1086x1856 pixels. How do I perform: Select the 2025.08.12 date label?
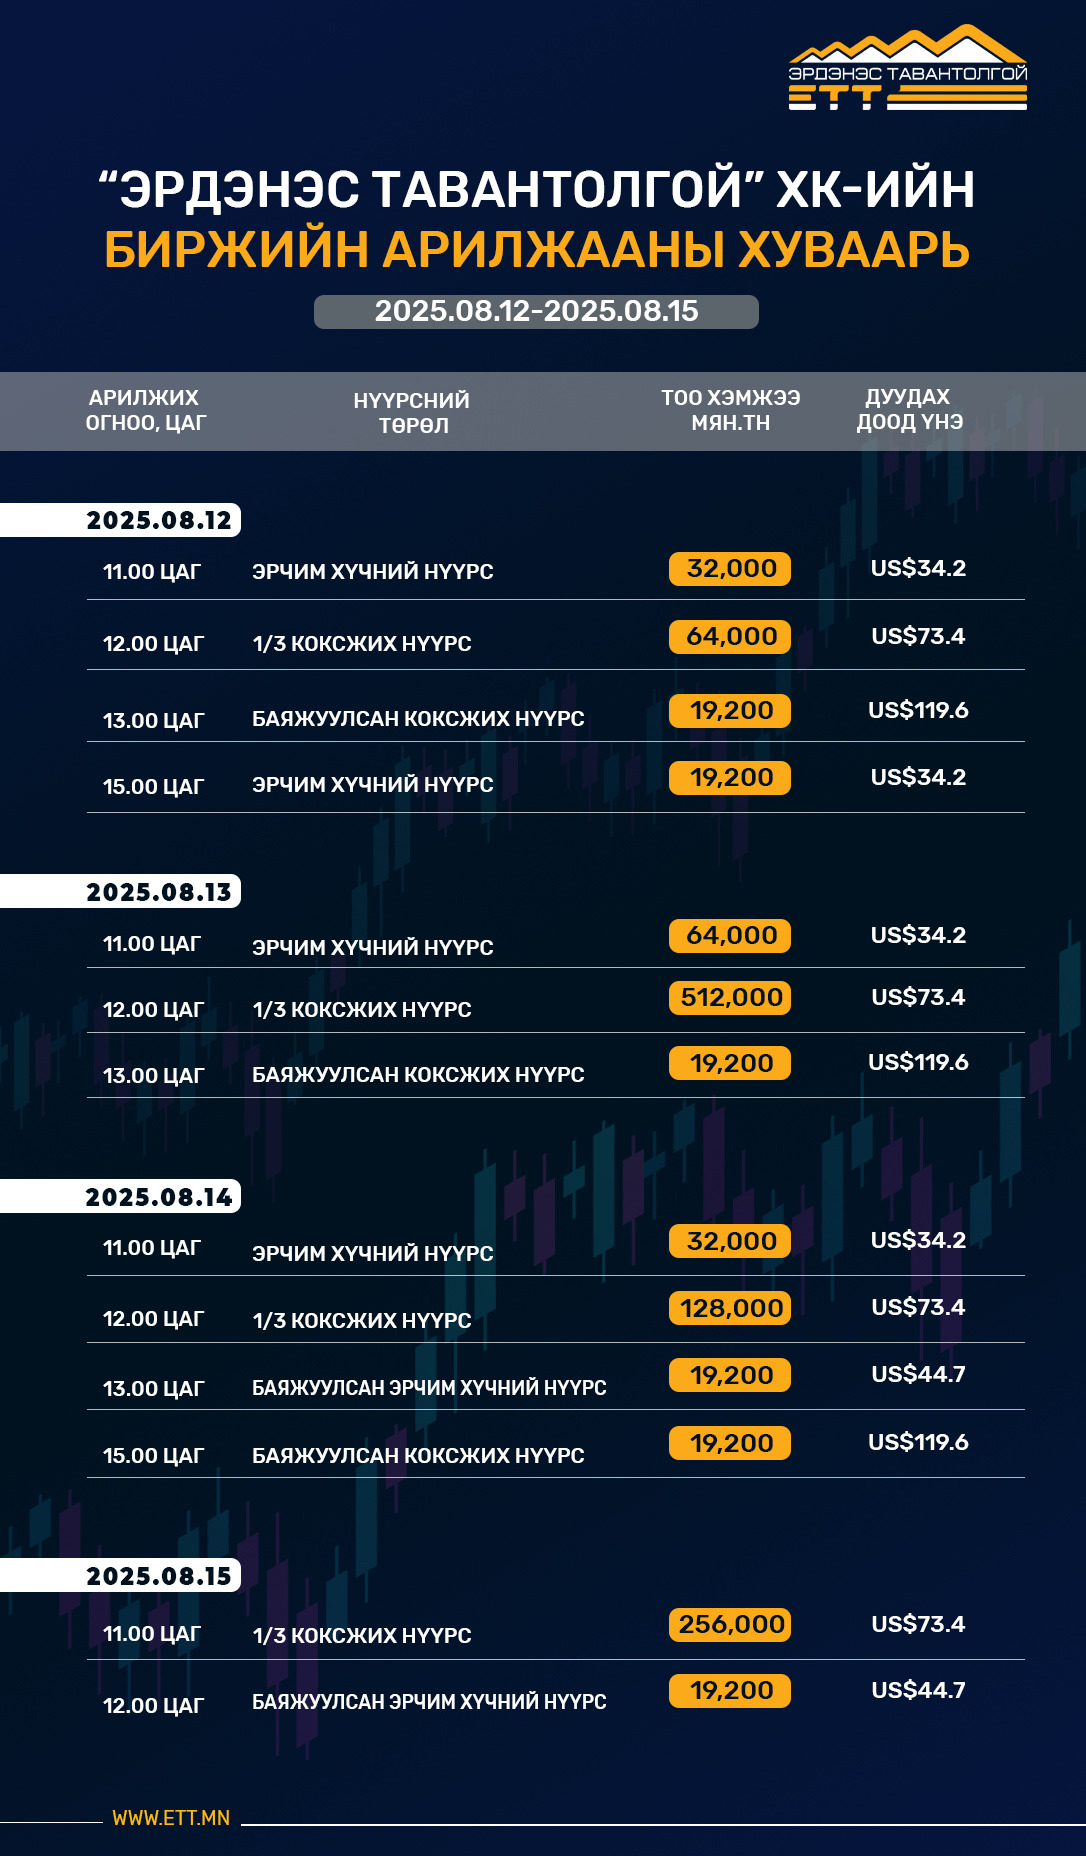click(159, 520)
